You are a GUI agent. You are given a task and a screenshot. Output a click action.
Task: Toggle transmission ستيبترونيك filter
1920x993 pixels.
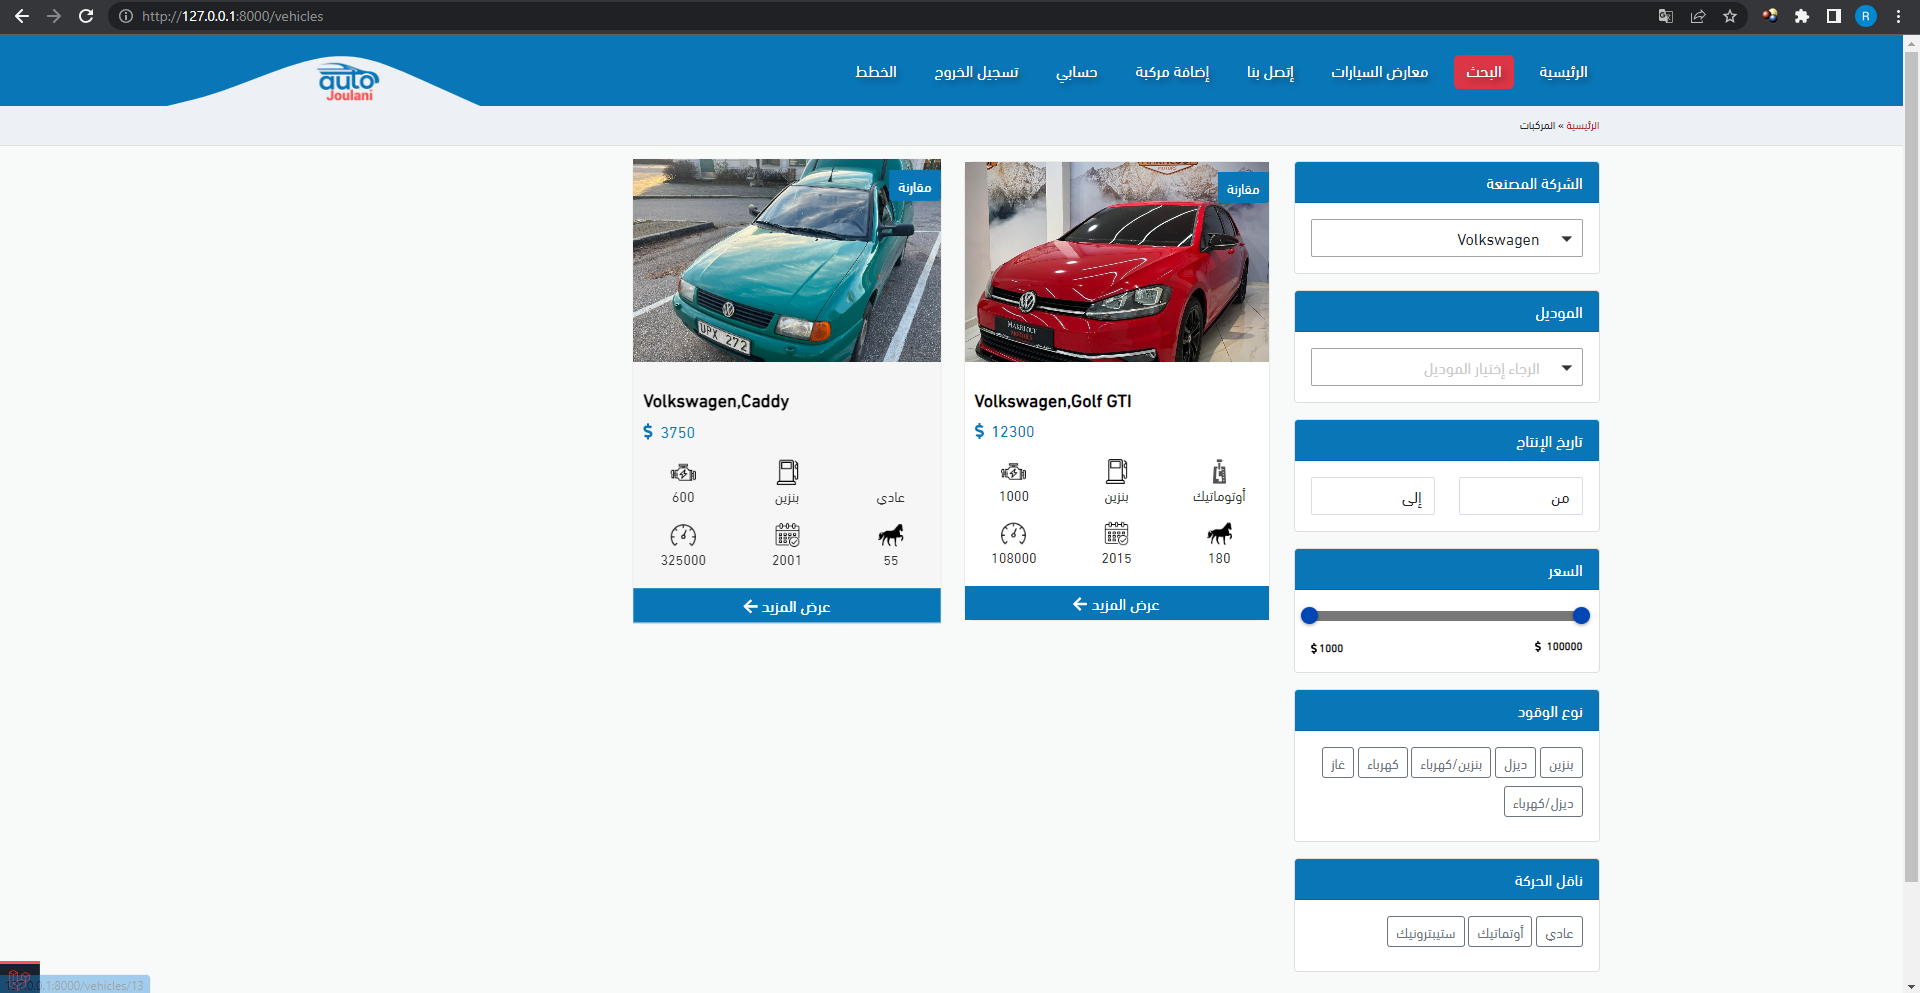(x=1426, y=932)
